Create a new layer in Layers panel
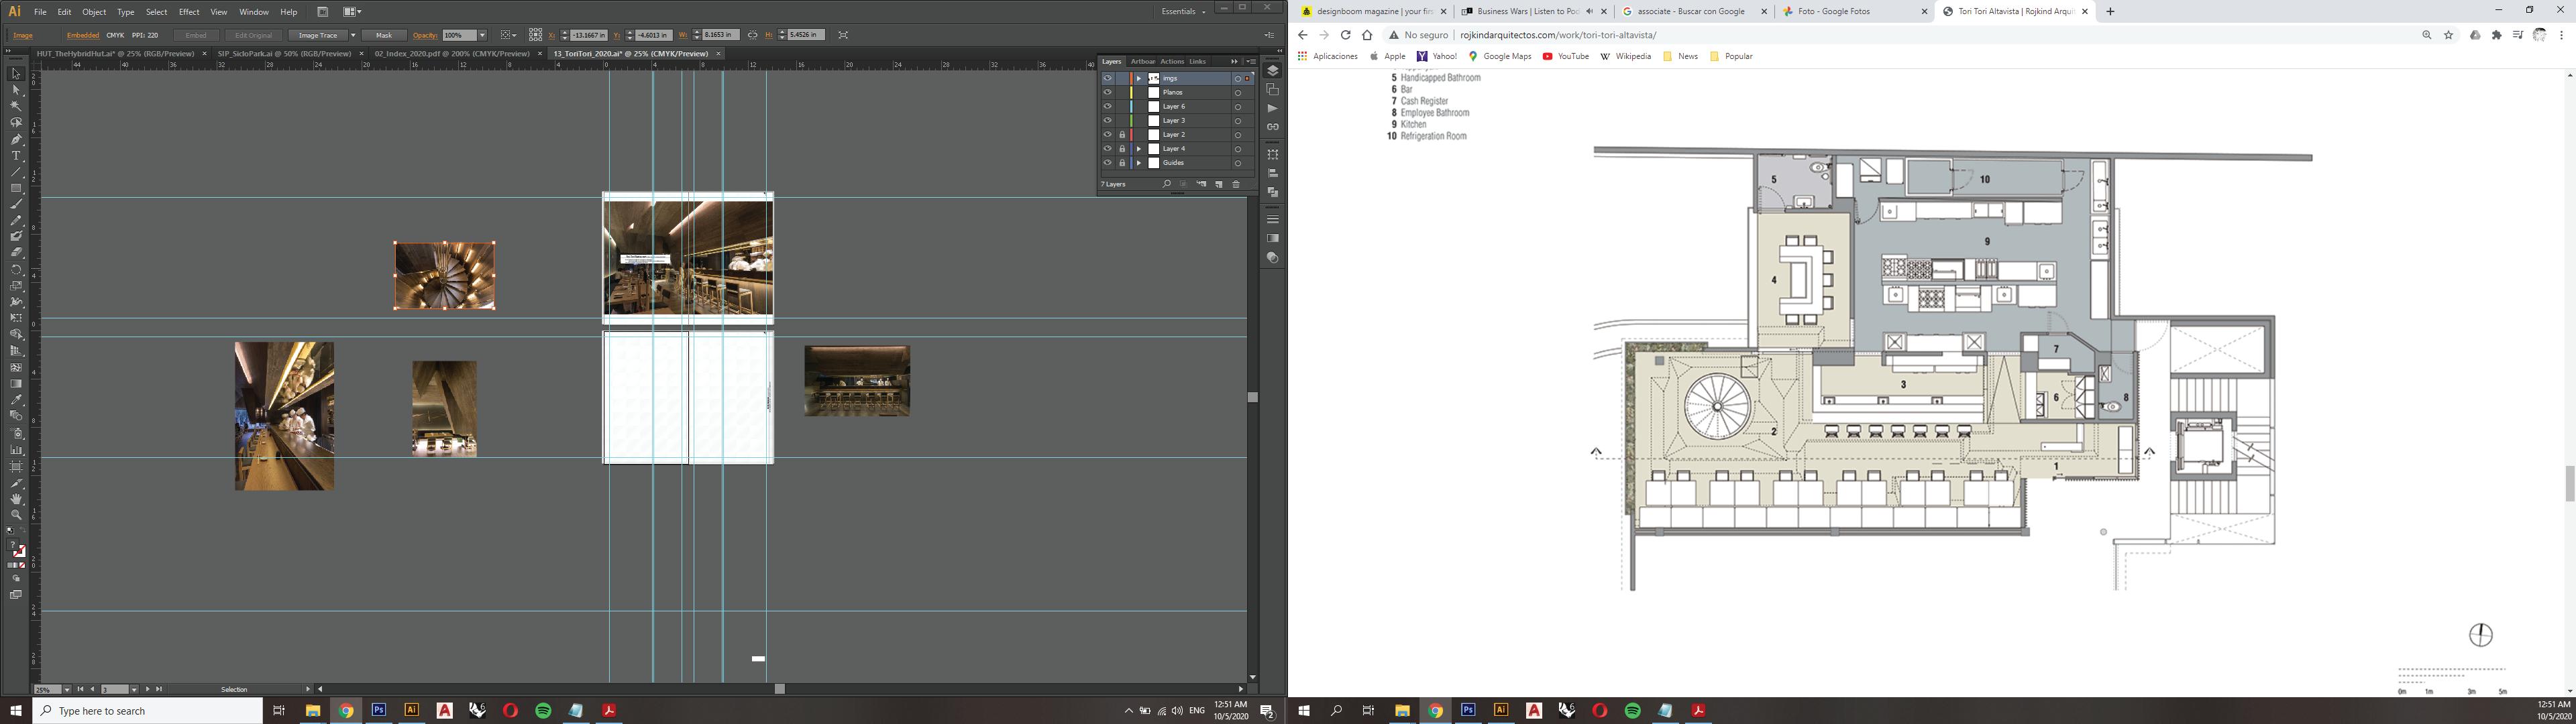 coord(1219,184)
